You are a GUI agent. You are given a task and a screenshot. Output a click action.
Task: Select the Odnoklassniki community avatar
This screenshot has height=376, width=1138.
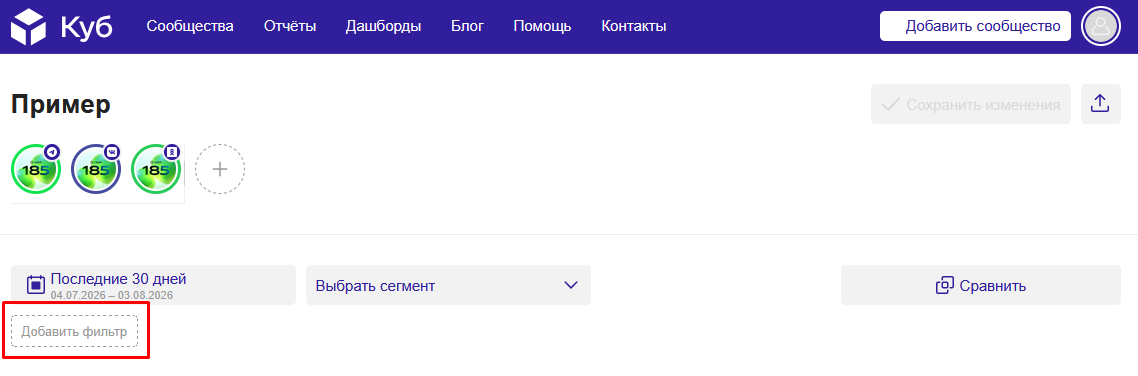tap(155, 168)
